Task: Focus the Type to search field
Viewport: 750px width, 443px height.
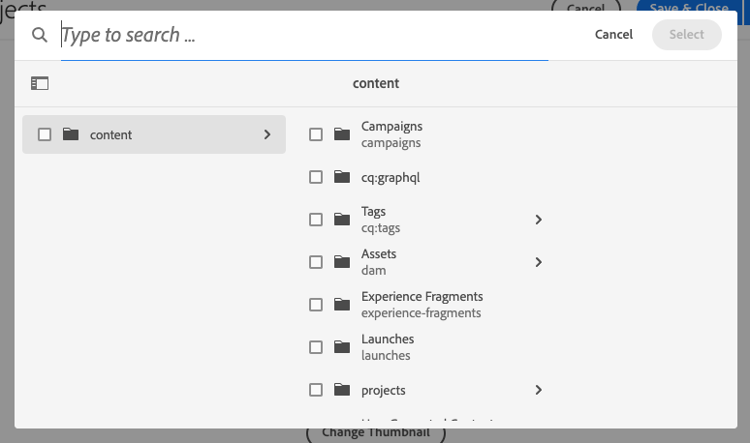Action: pos(300,35)
